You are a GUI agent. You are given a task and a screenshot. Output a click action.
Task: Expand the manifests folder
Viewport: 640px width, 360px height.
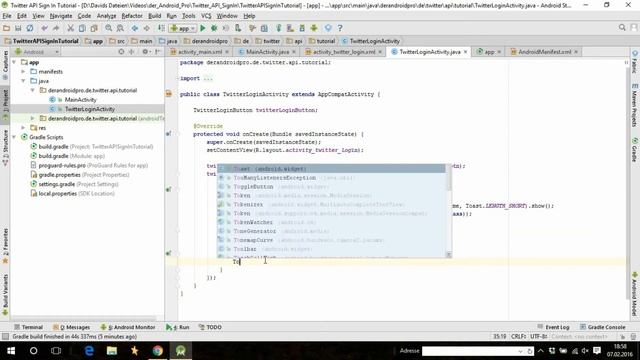pos(23,71)
